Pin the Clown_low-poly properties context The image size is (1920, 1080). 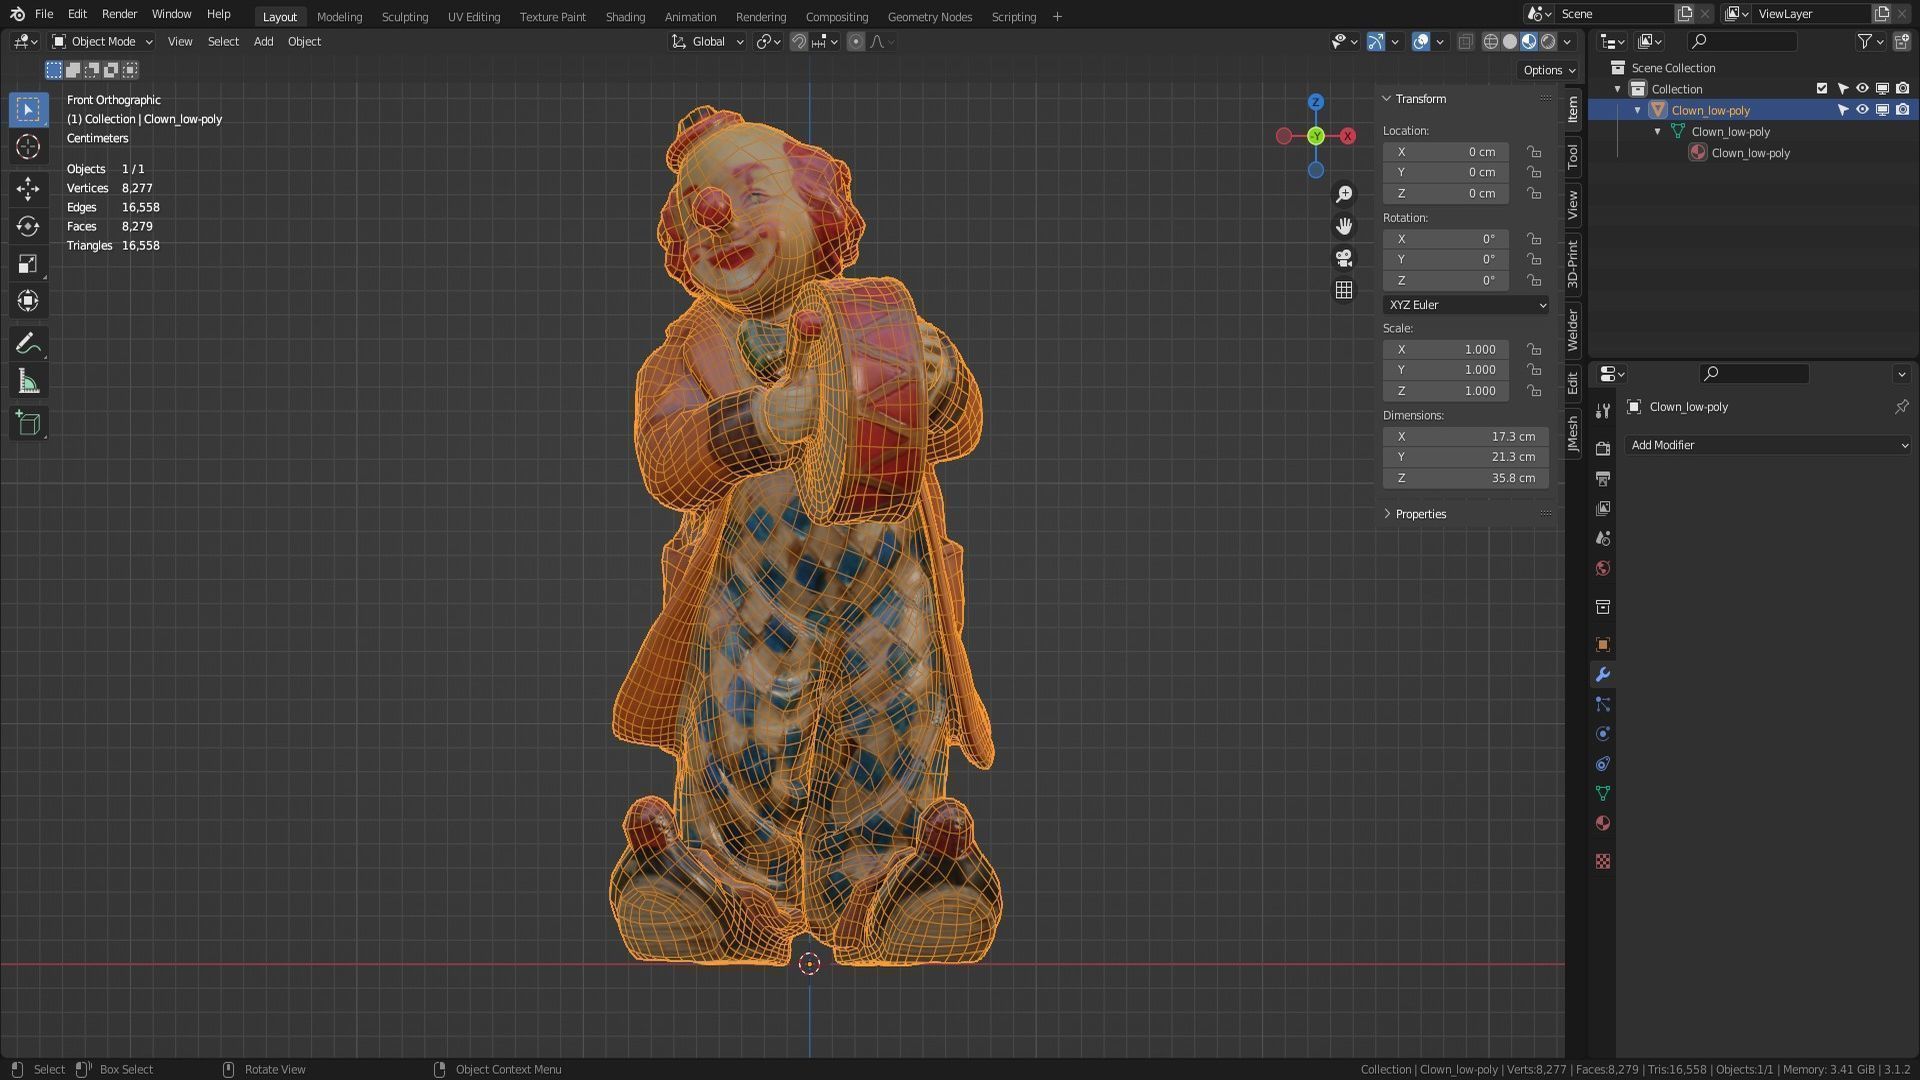(x=1901, y=407)
